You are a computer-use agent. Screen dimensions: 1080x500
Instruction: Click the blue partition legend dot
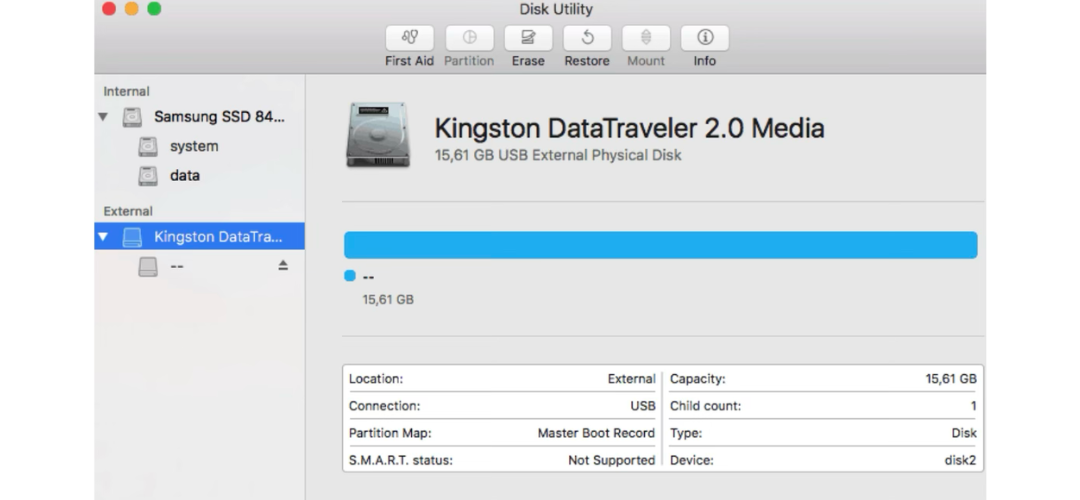pos(350,276)
